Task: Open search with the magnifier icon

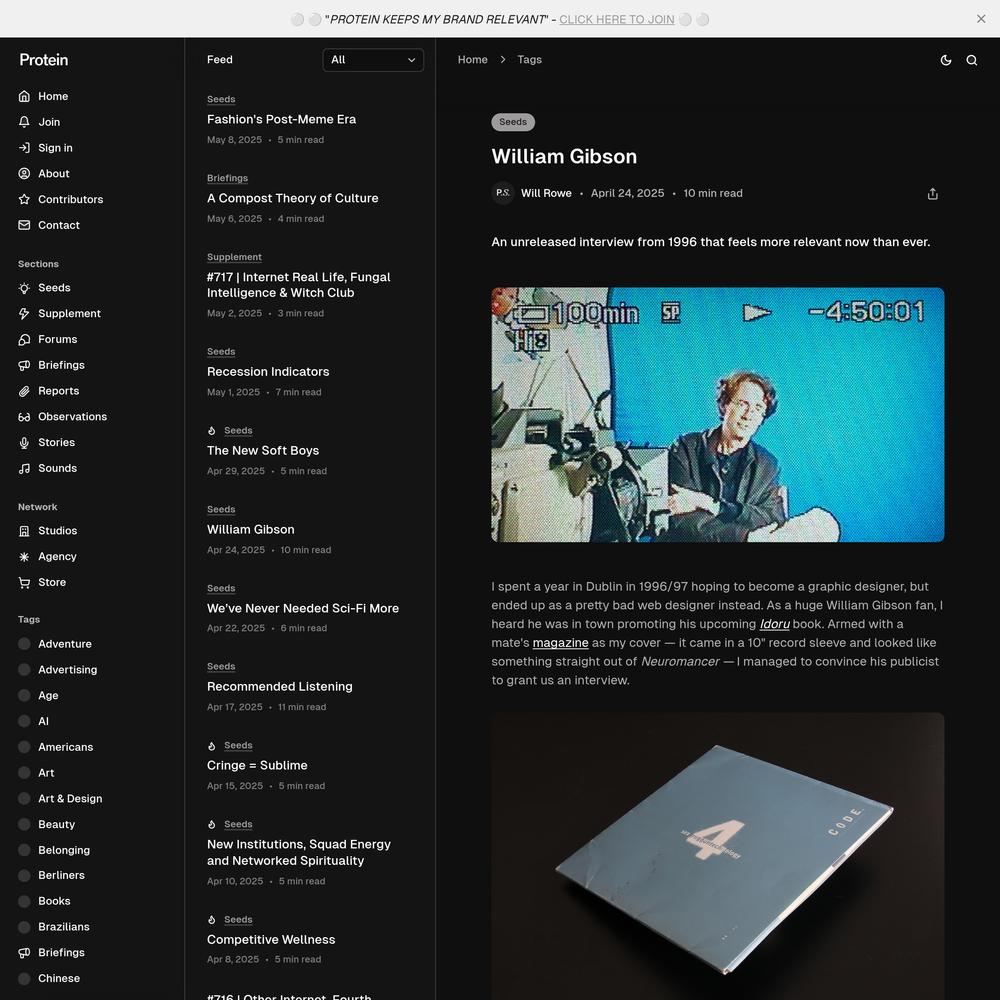Action: tap(972, 60)
